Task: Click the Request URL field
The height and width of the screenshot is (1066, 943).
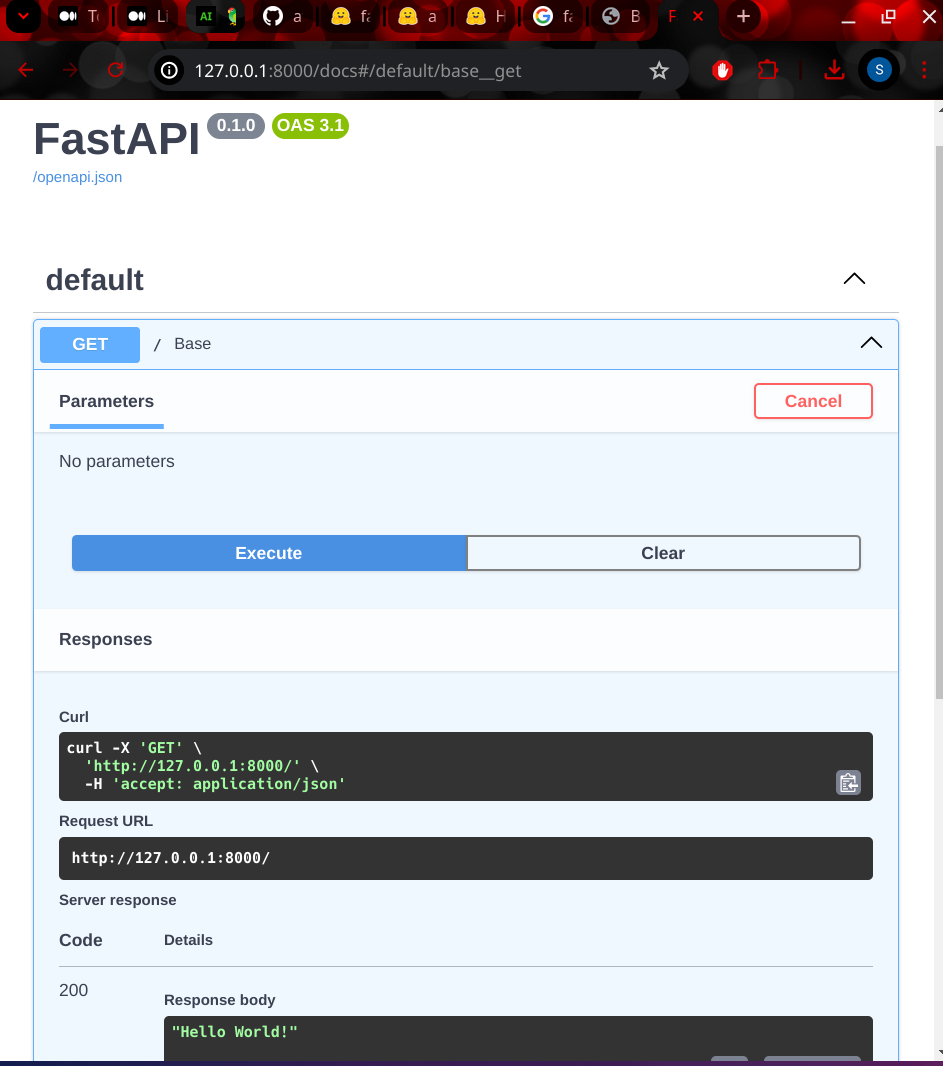Action: pos(466,858)
